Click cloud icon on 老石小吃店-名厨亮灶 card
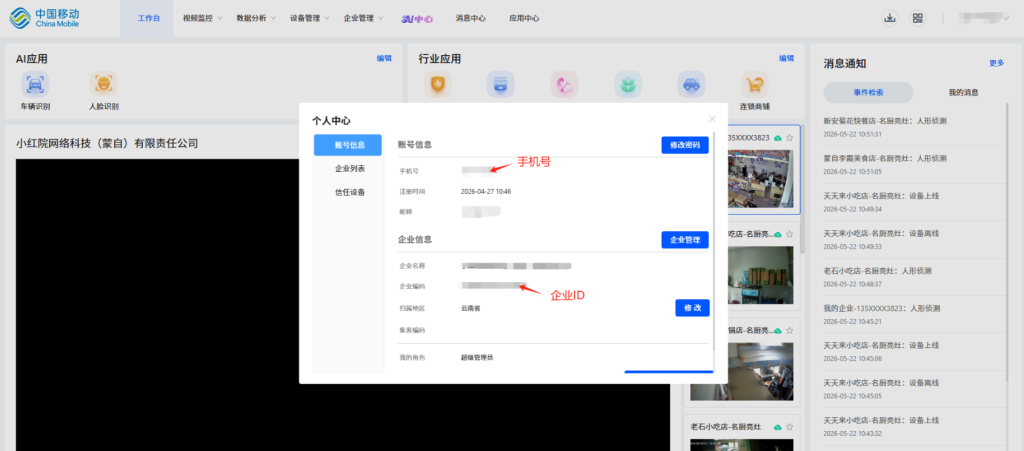This screenshot has width=1024, height=451. point(777,427)
